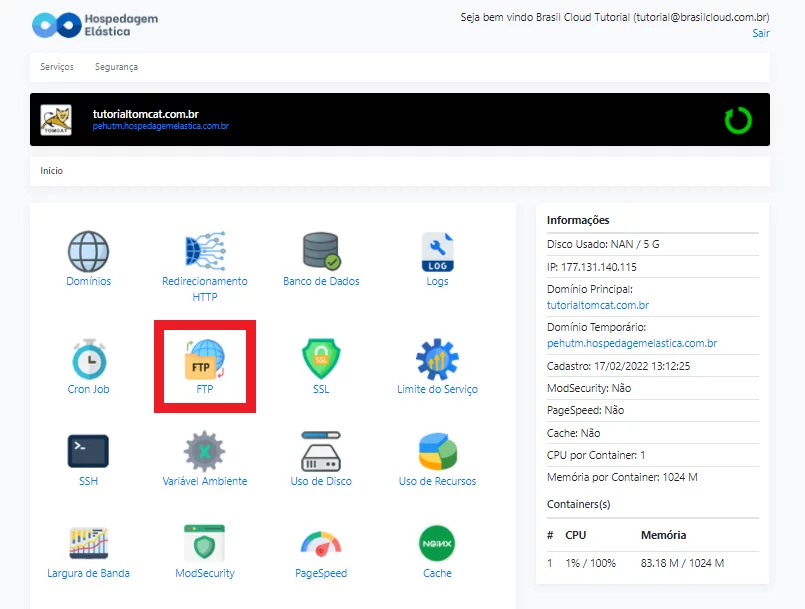Viewport: 805px width, 609px height.
Task: Open the ModSecurity shield icon
Action: click(205, 543)
